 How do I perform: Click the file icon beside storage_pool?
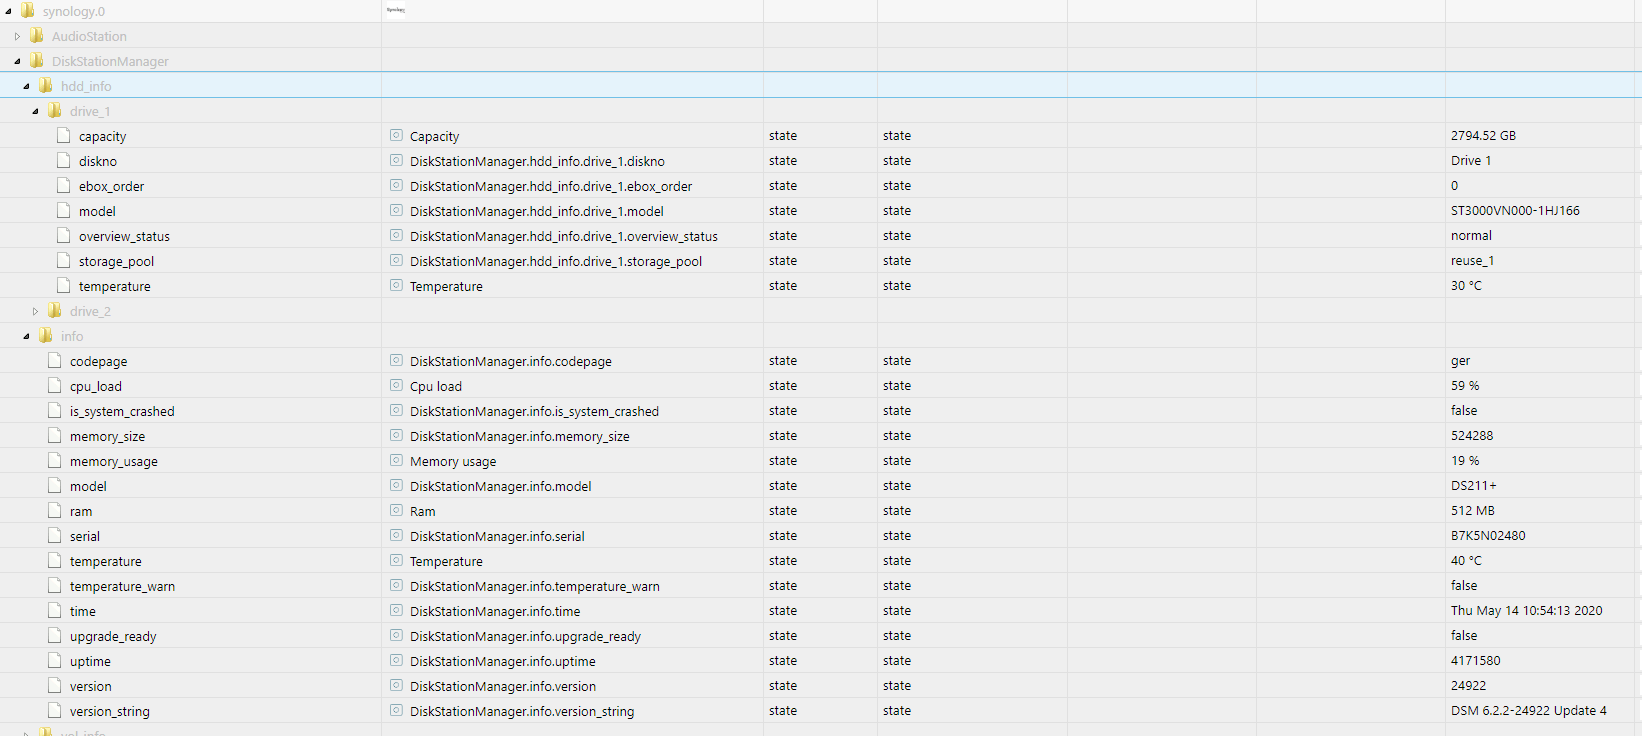point(64,260)
